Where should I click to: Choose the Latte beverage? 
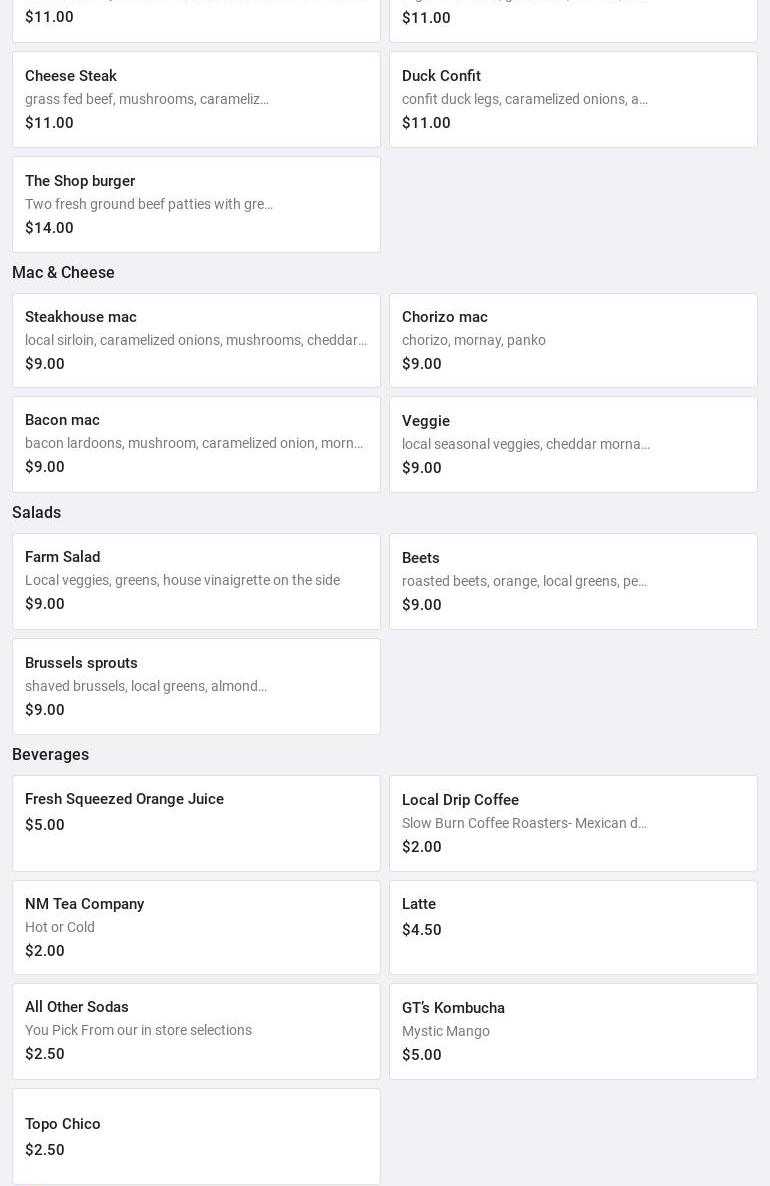pyautogui.click(x=573, y=927)
